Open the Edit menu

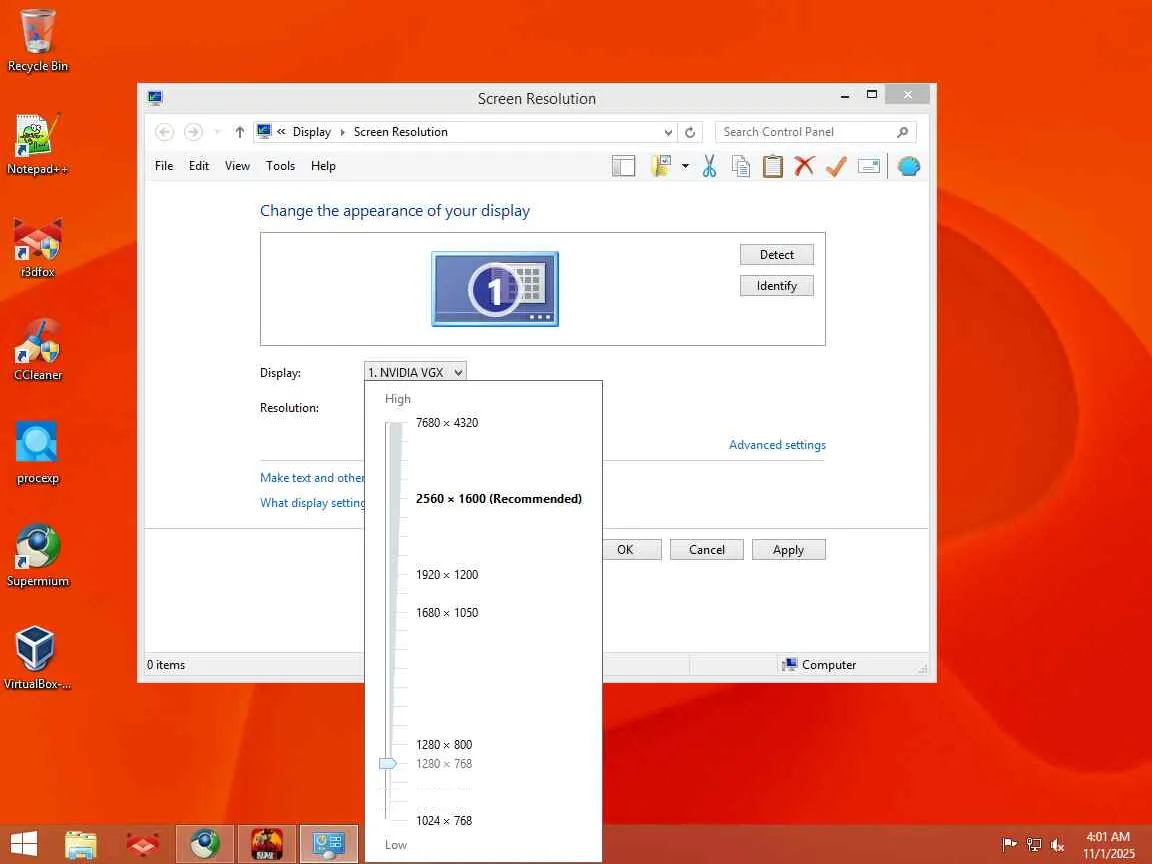click(x=198, y=166)
